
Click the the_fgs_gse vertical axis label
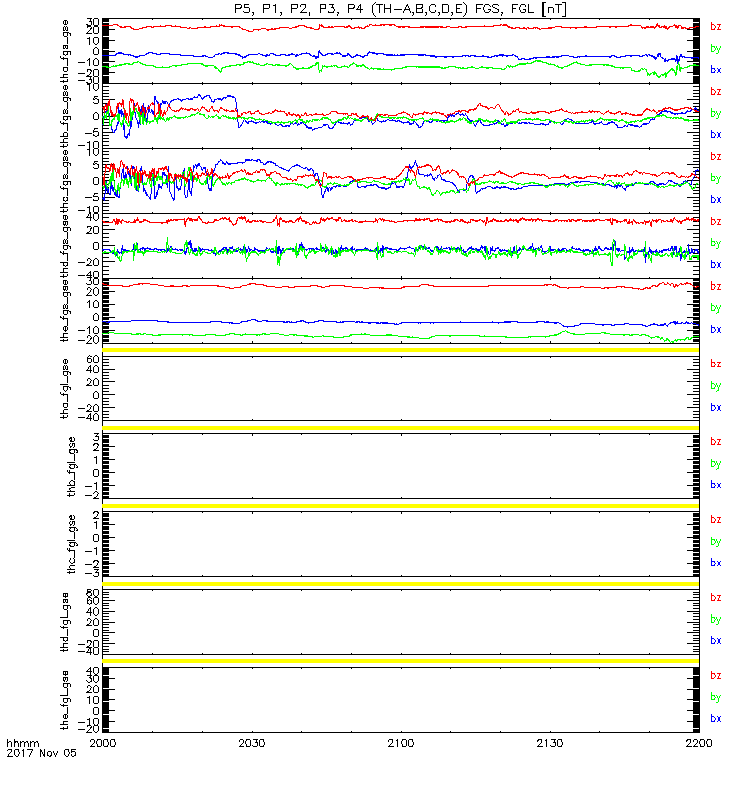(65, 311)
